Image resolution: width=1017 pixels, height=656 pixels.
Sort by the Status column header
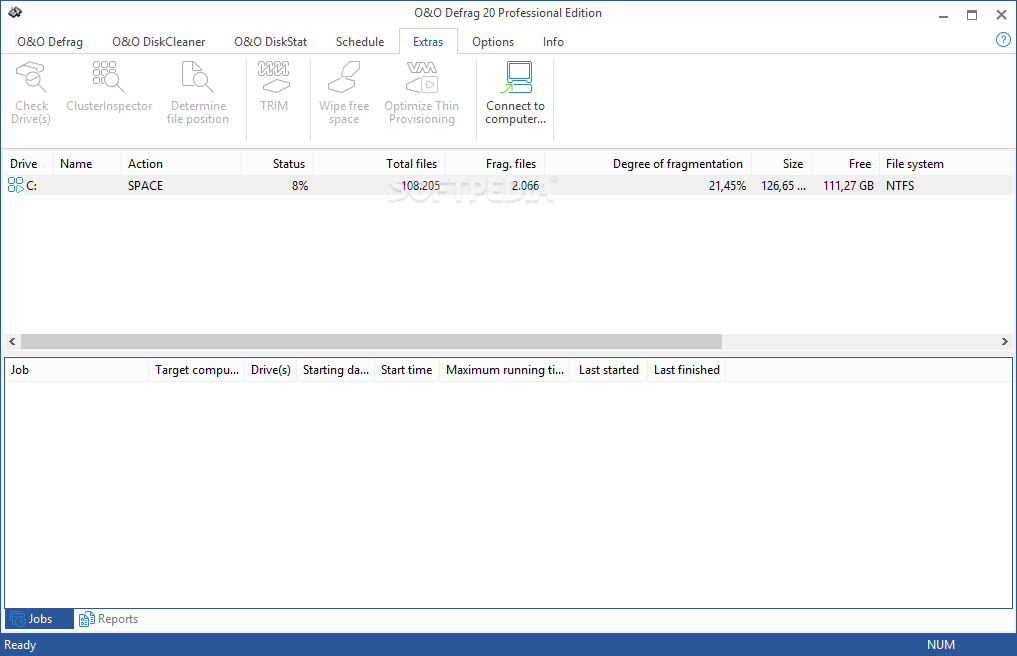click(278, 164)
